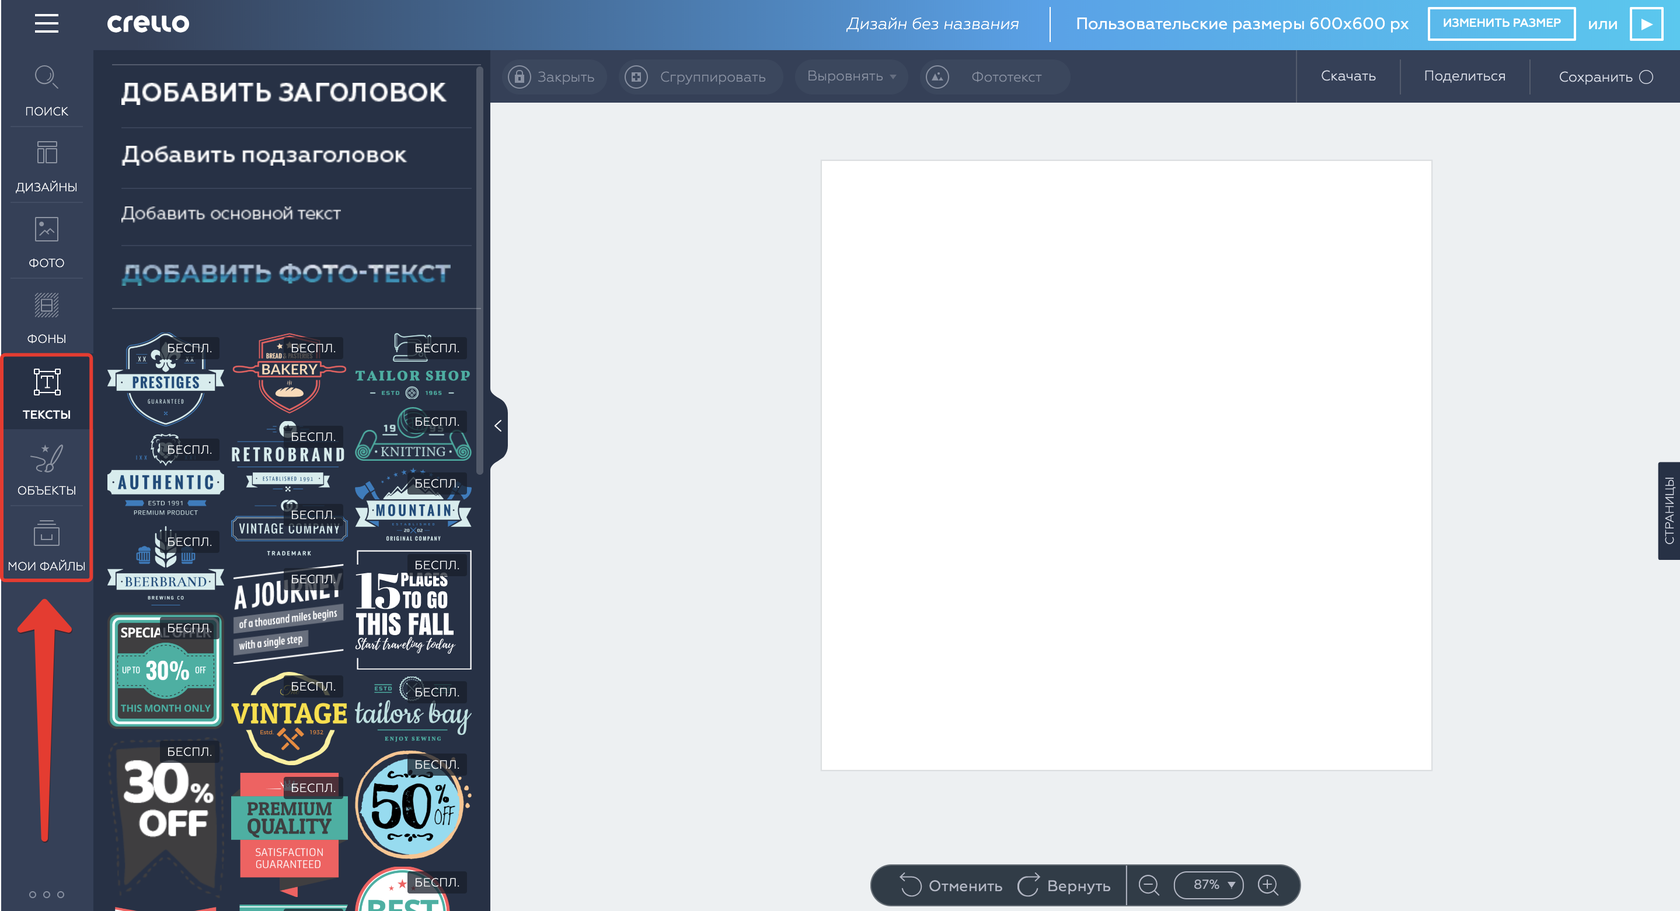
Task: Click the Фототекст toolbar button
Action: [x=994, y=77]
